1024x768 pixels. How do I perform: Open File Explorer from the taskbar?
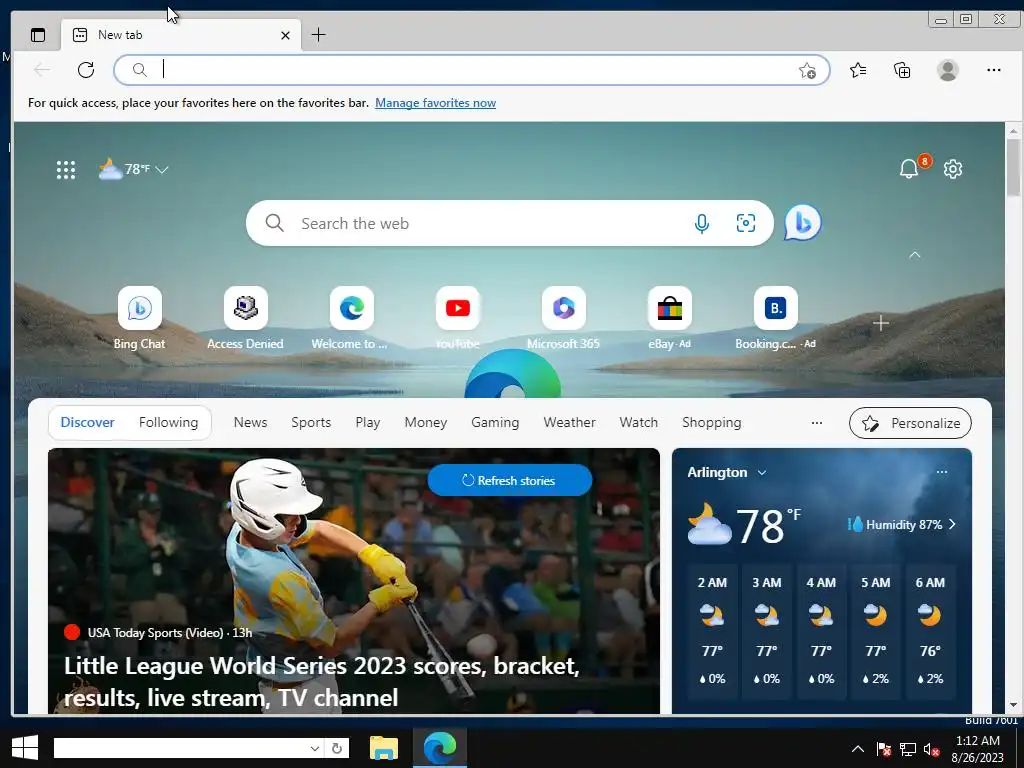coord(383,748)
